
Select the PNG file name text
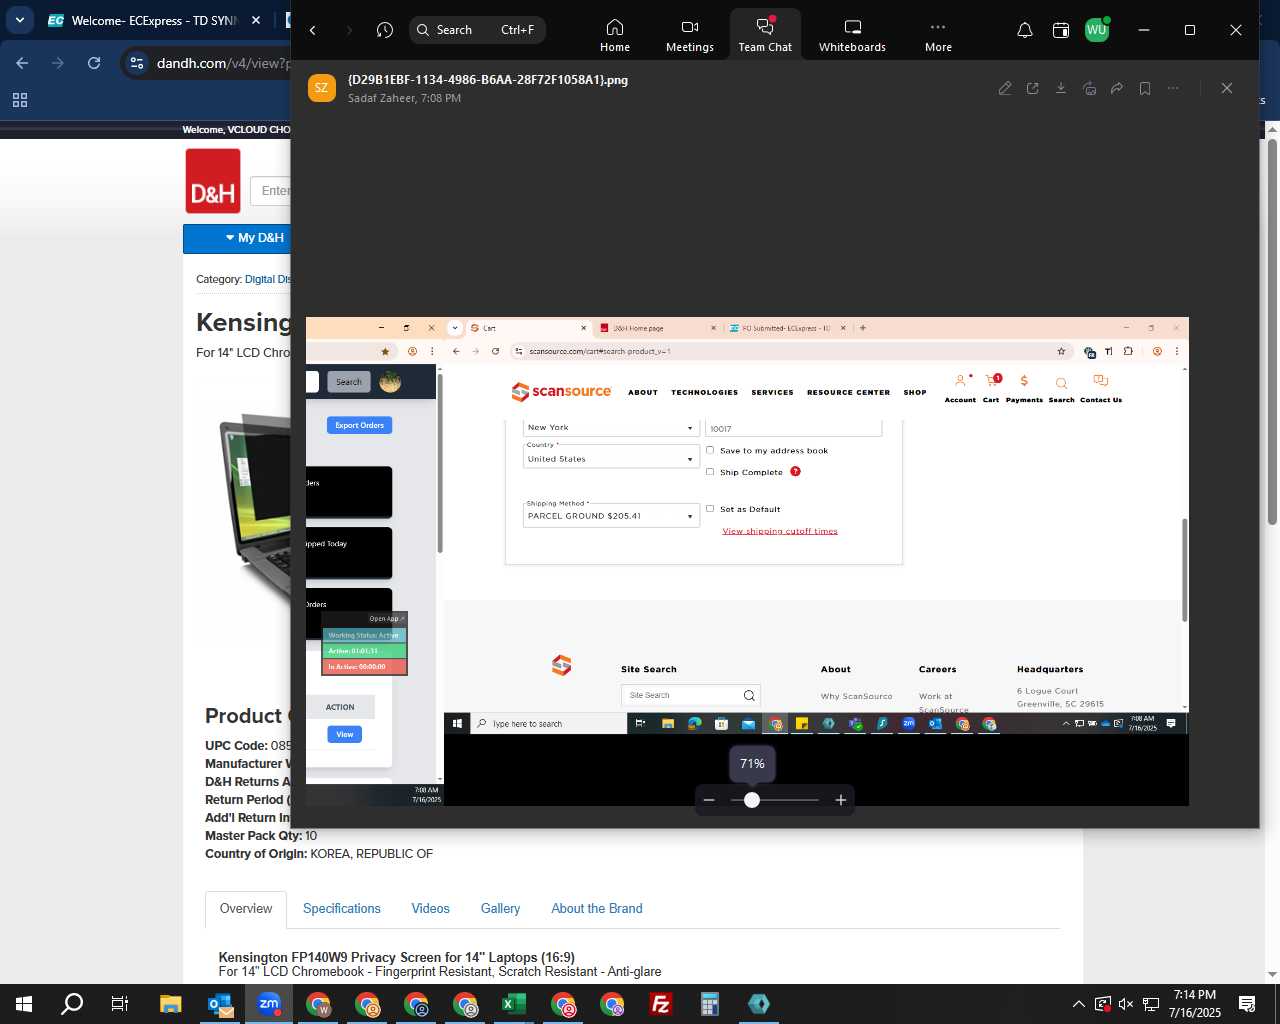pyautogui.click(x=488, y=80)
